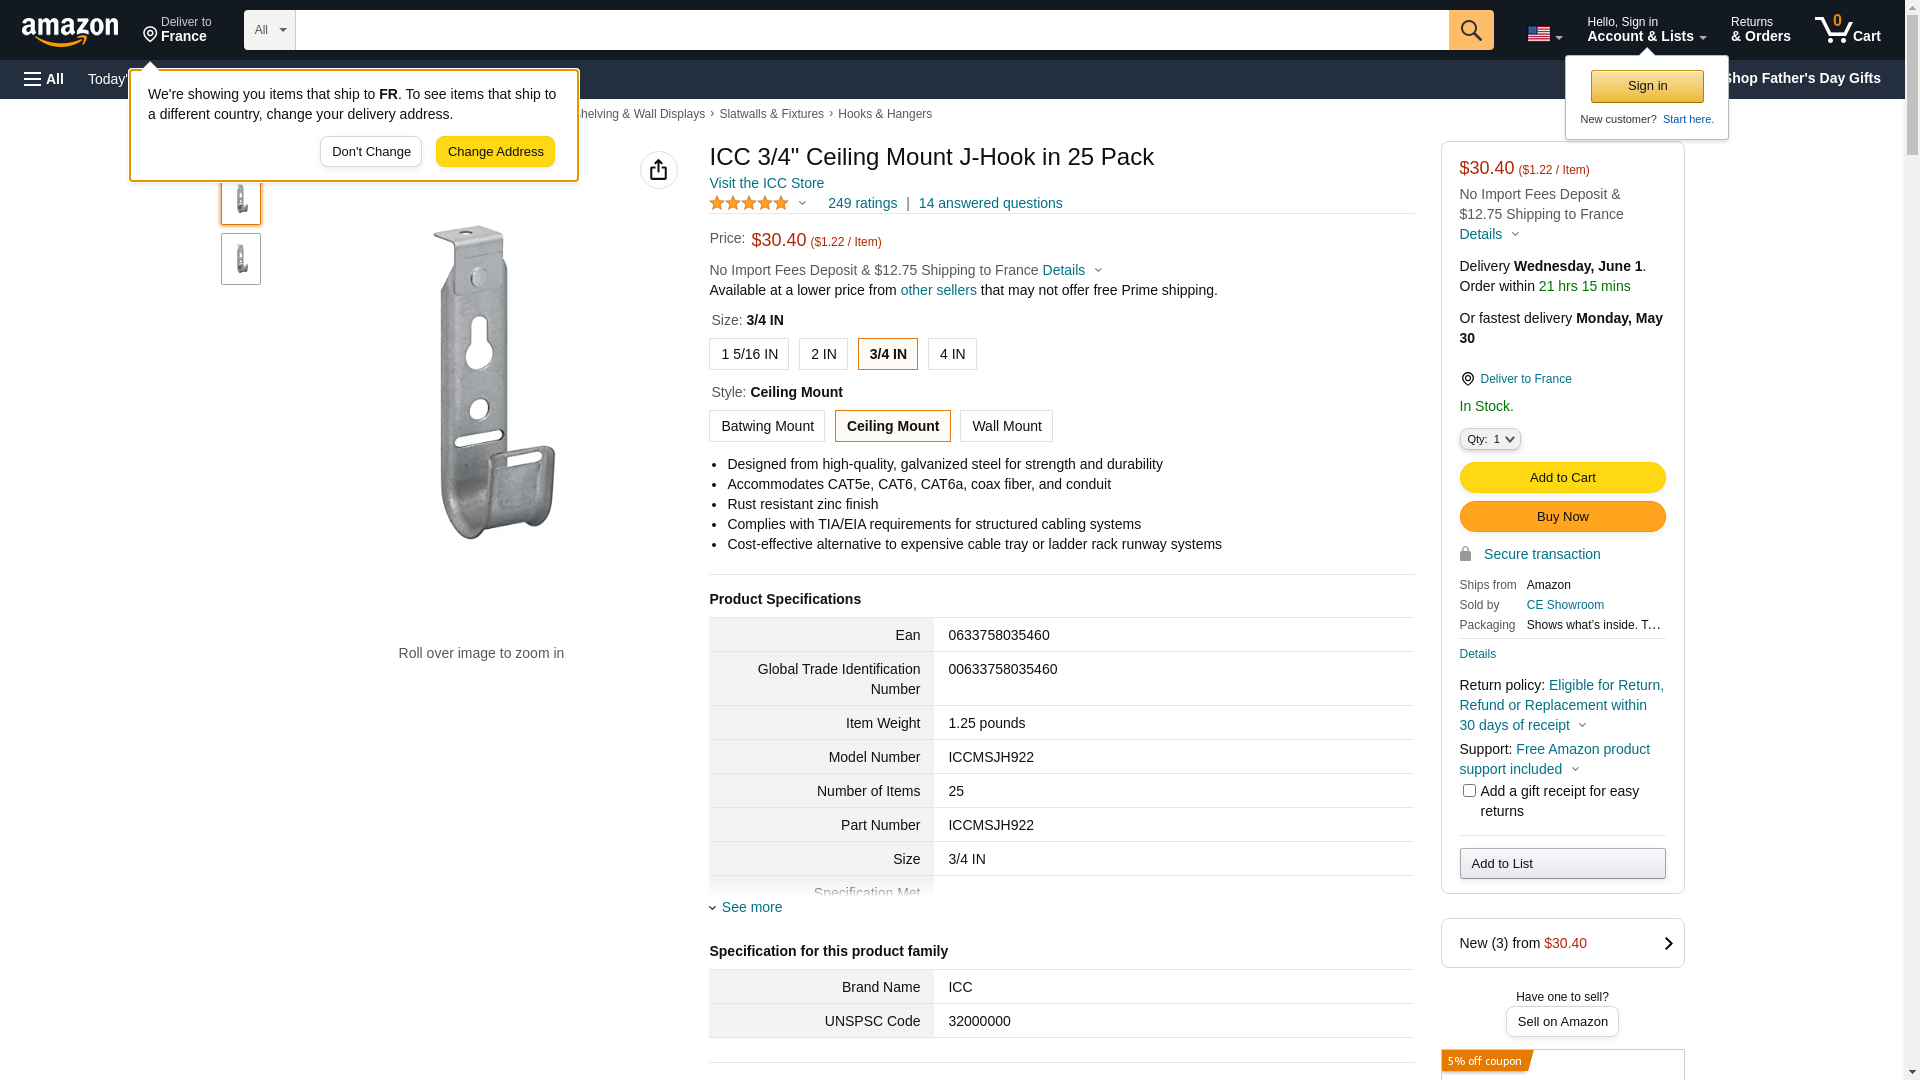Open the All search category dropdown
The image size is (1920, 1080).
(x=270, y=30)
